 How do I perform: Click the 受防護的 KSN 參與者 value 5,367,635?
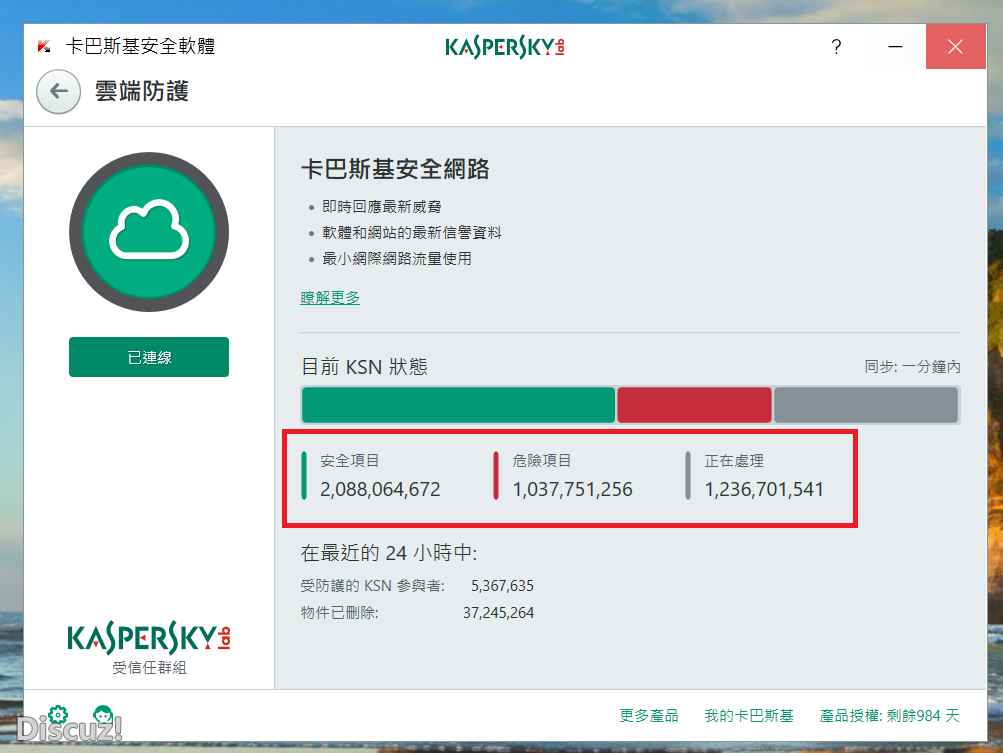point(502,585)
